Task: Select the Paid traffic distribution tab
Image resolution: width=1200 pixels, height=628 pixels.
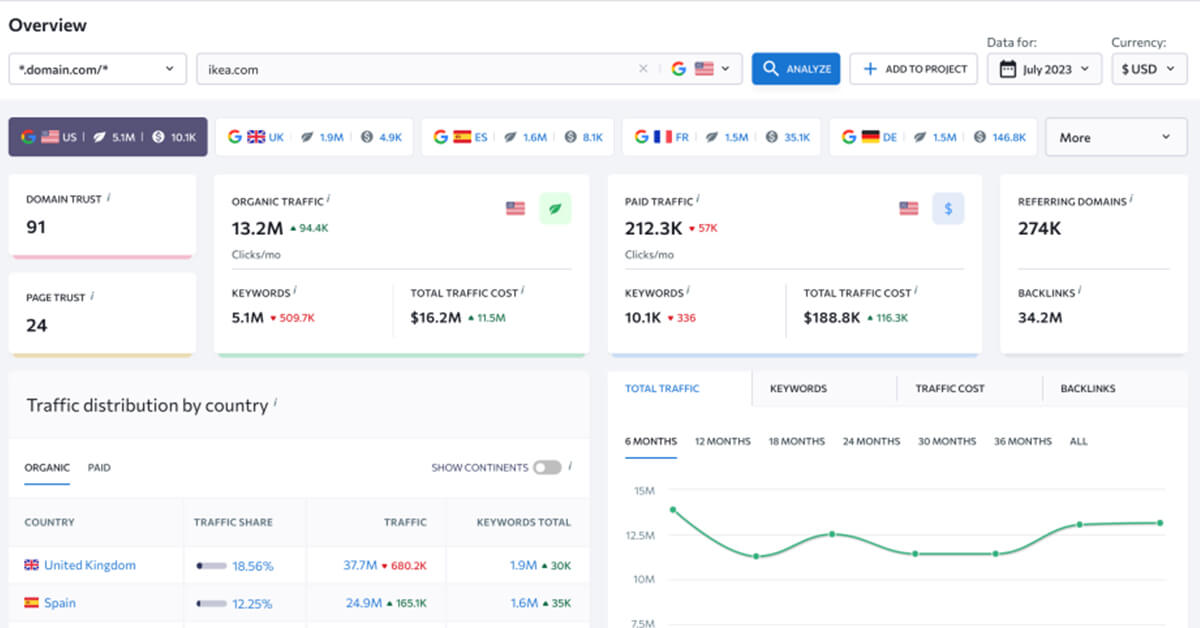Action: (x=99, y=467)
